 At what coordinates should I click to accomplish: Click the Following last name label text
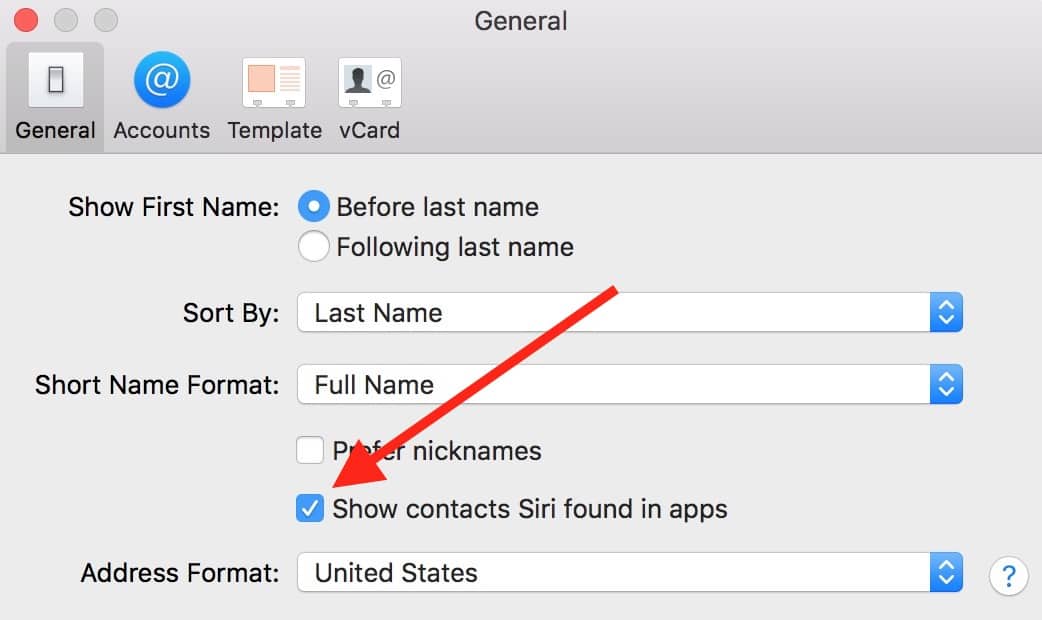[455, 247]
